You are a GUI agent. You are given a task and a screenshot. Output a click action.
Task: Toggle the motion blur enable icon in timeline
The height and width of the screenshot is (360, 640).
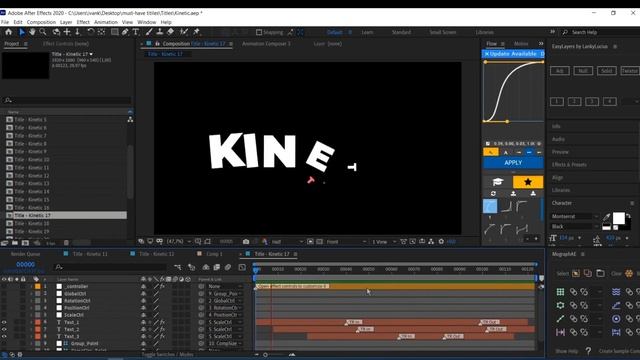(228, 267)
